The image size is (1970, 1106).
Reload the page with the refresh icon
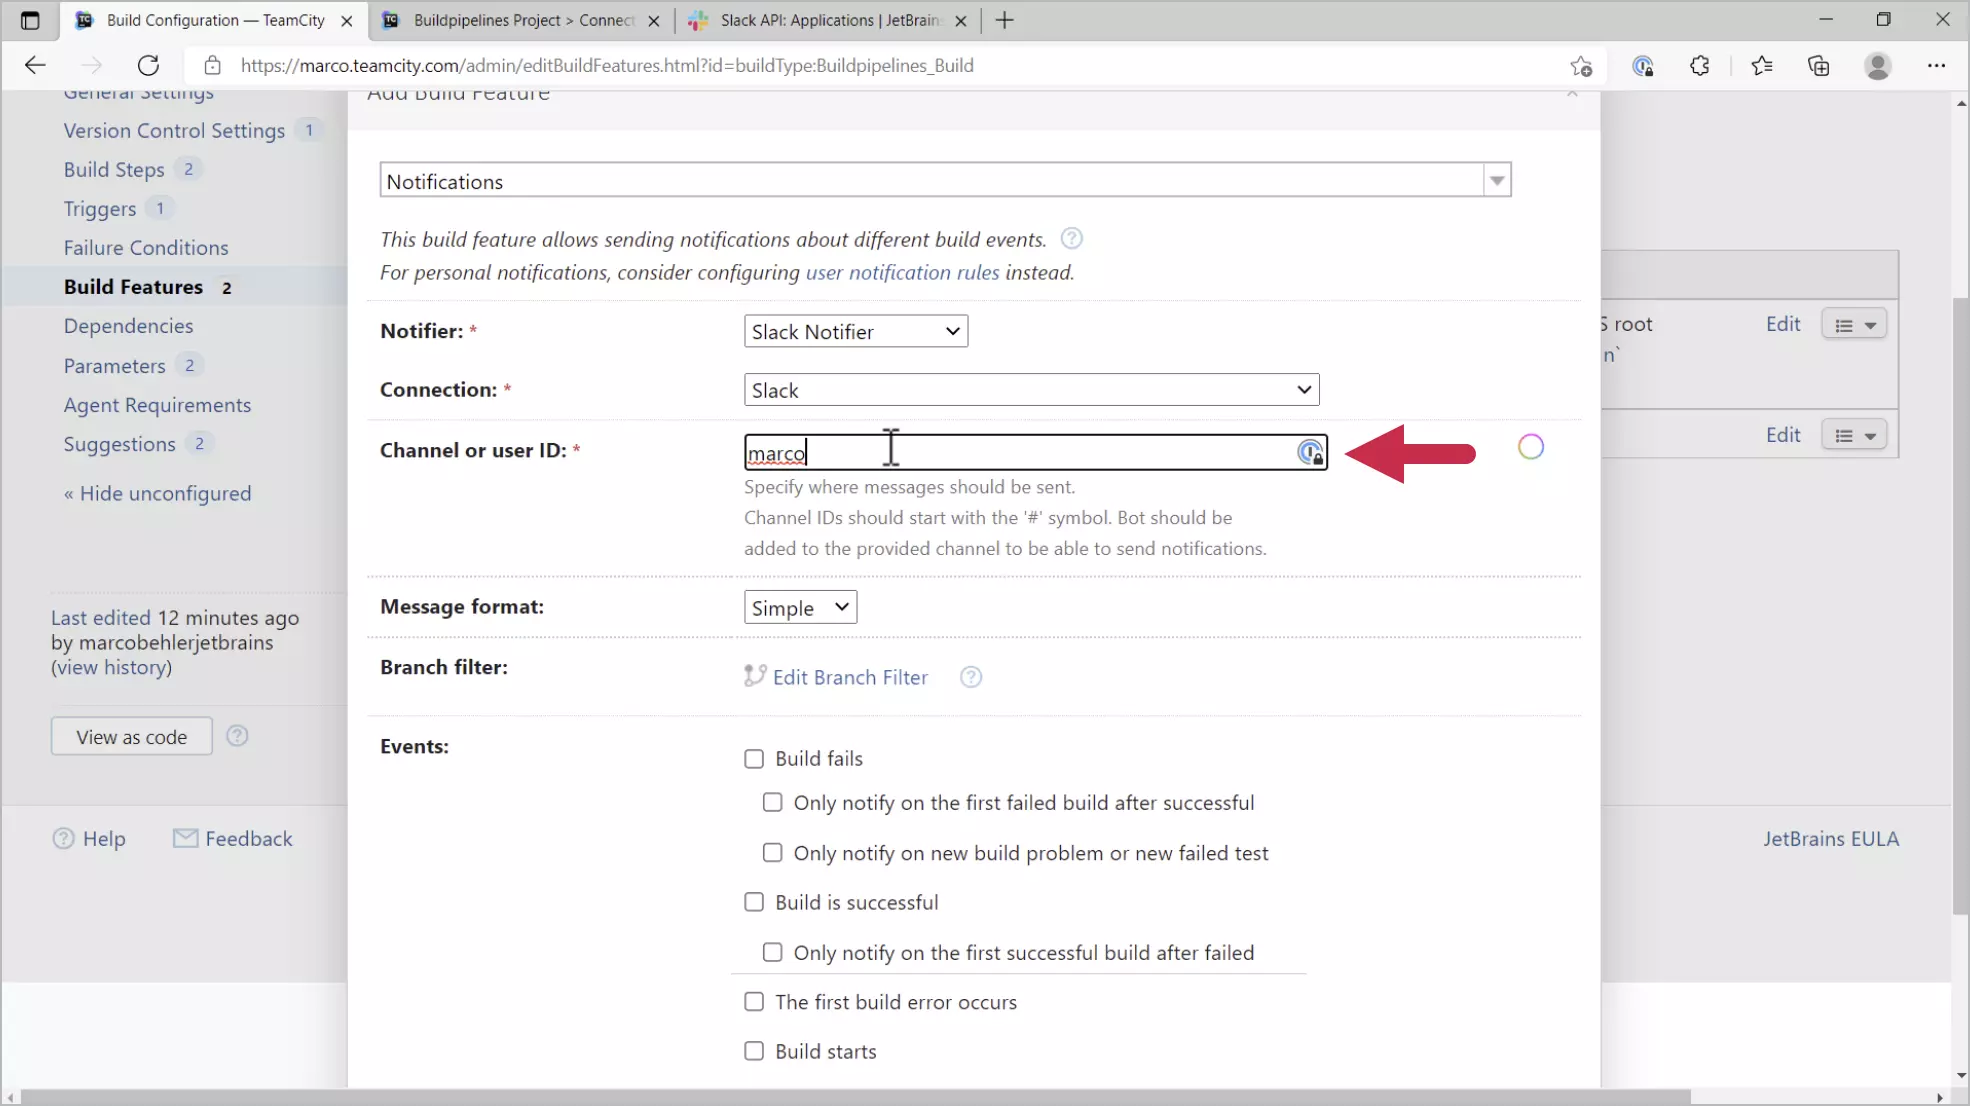(148, 65)
